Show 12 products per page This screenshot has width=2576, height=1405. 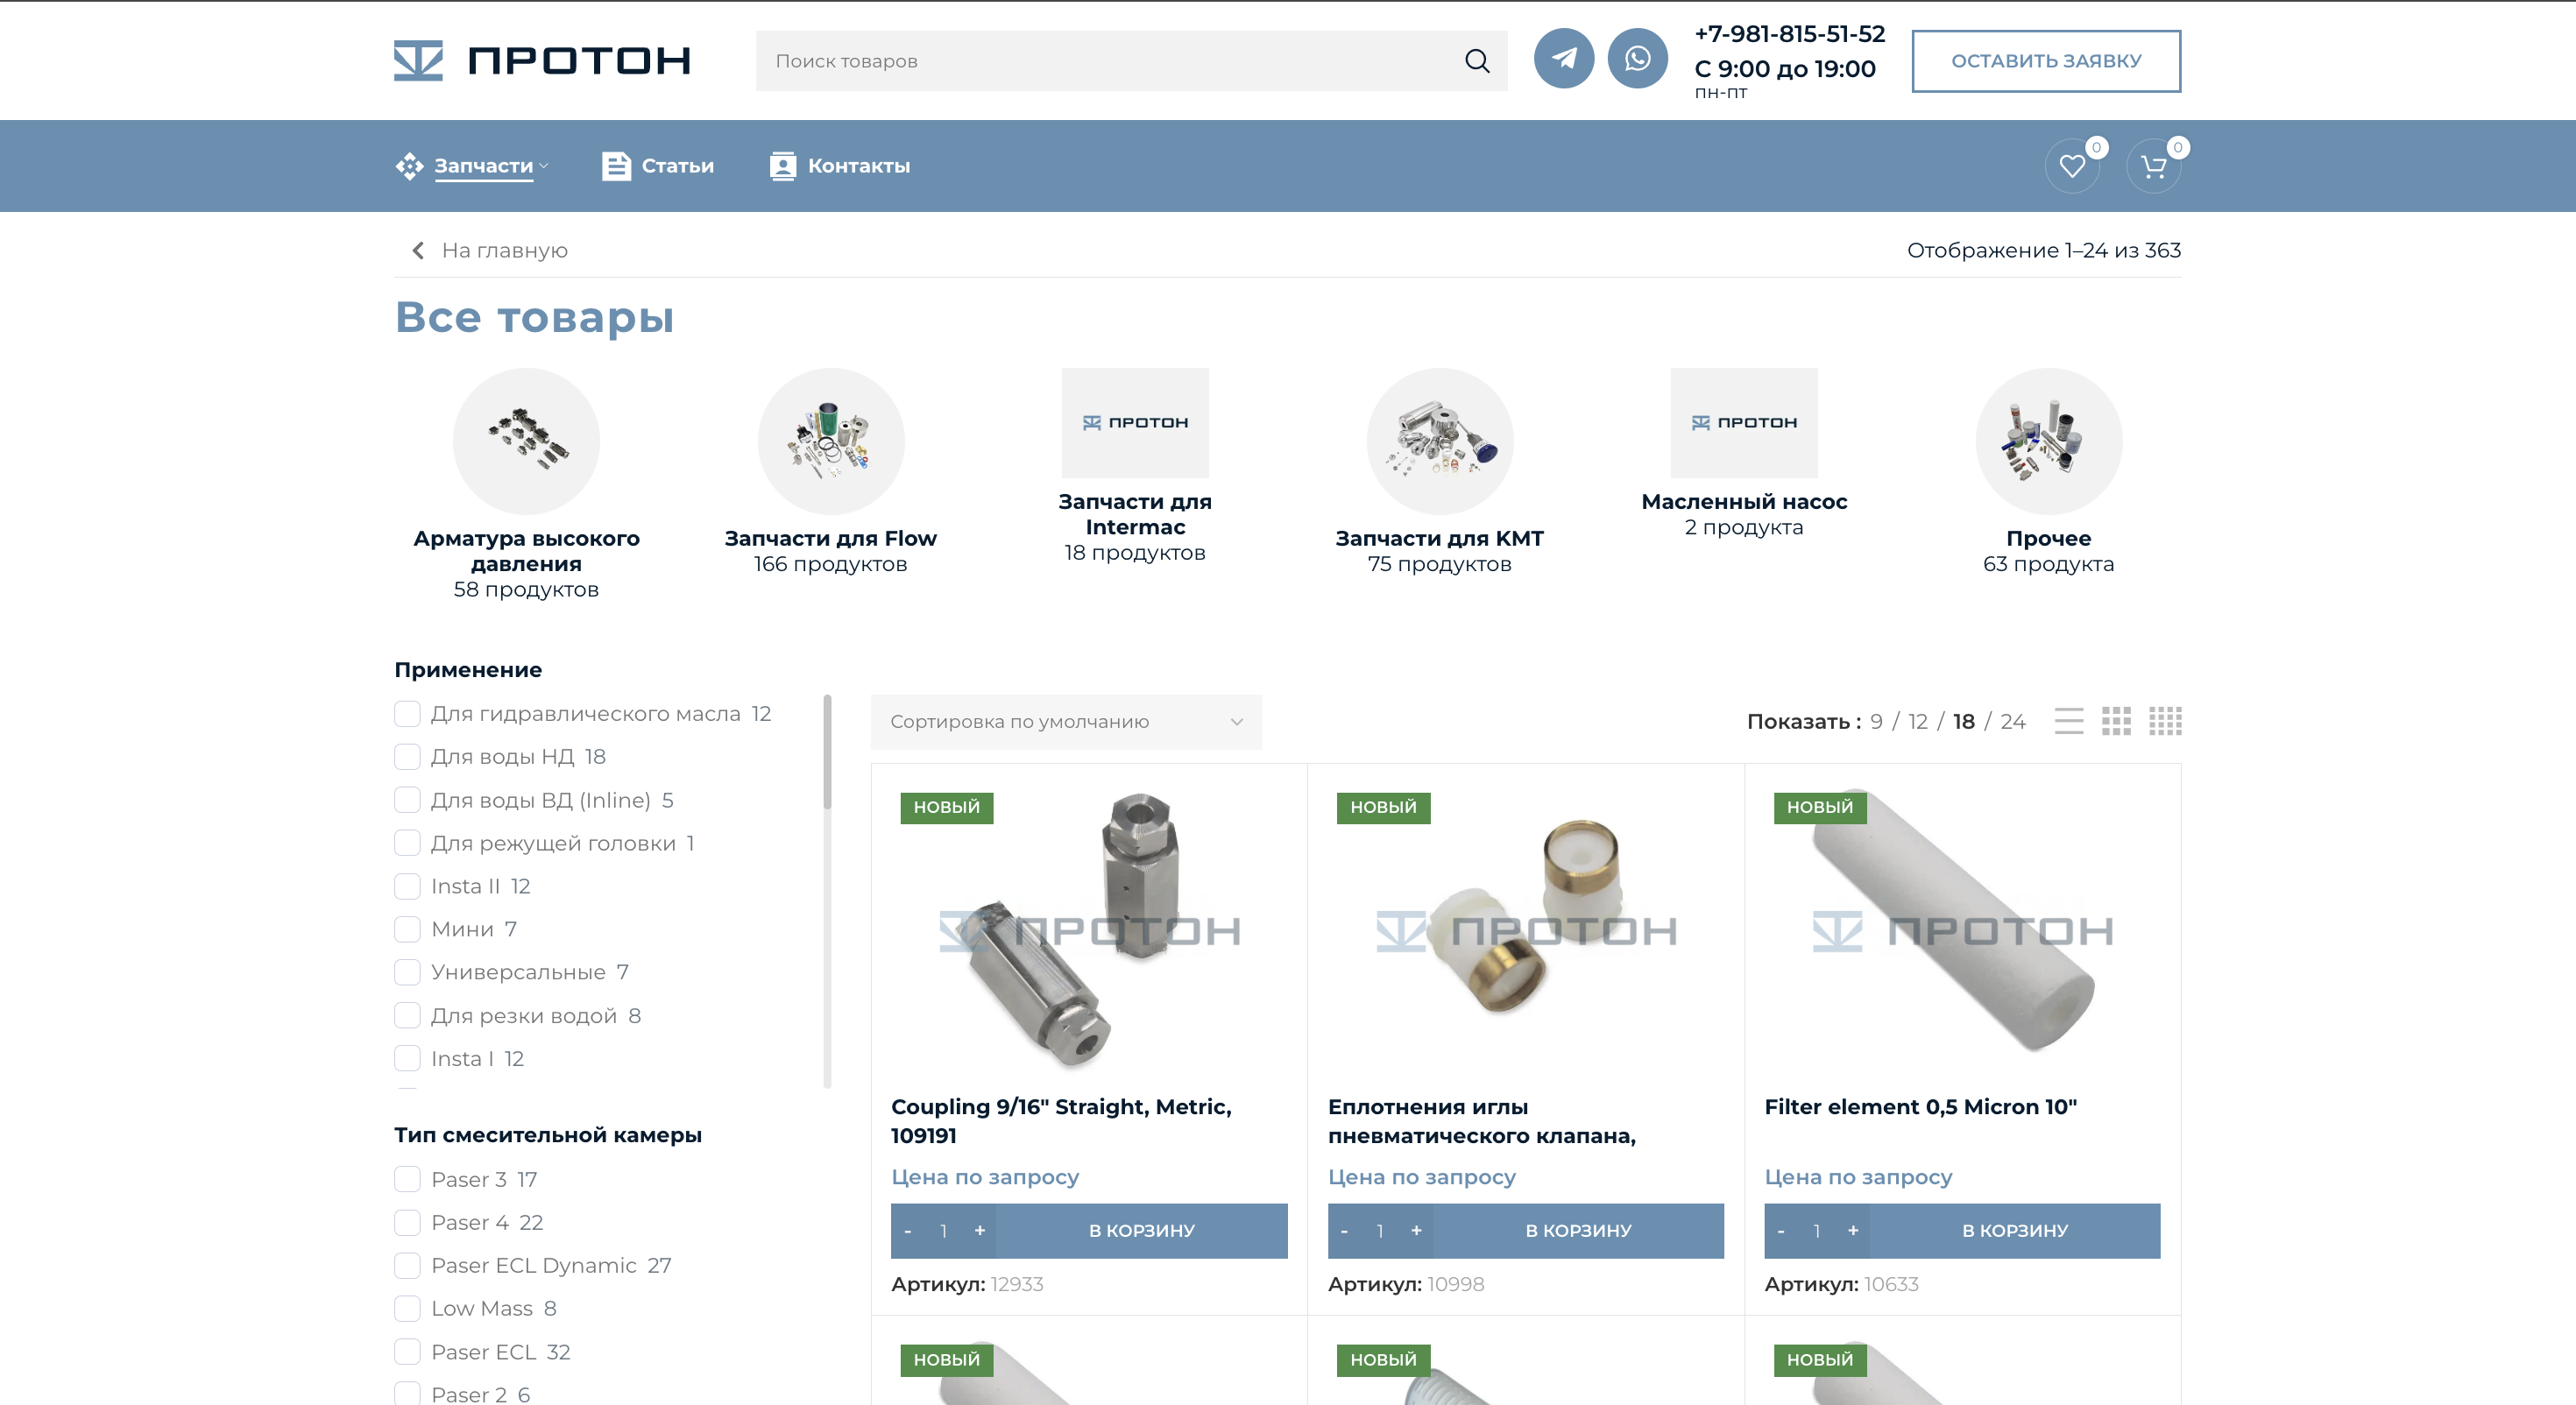pyautogui.click(x=1917, y=721)
